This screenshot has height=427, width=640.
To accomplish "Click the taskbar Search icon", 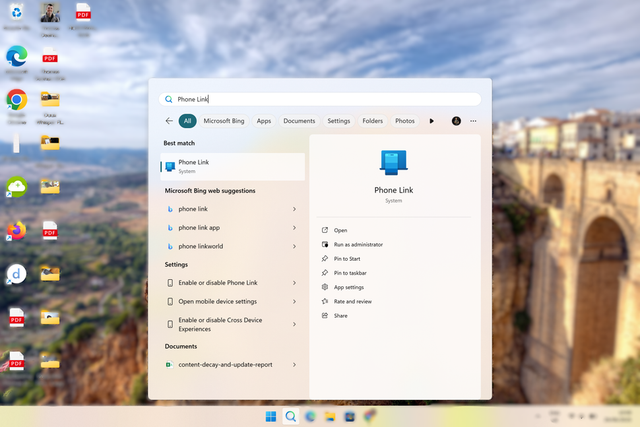I will [x=291, y=416].
